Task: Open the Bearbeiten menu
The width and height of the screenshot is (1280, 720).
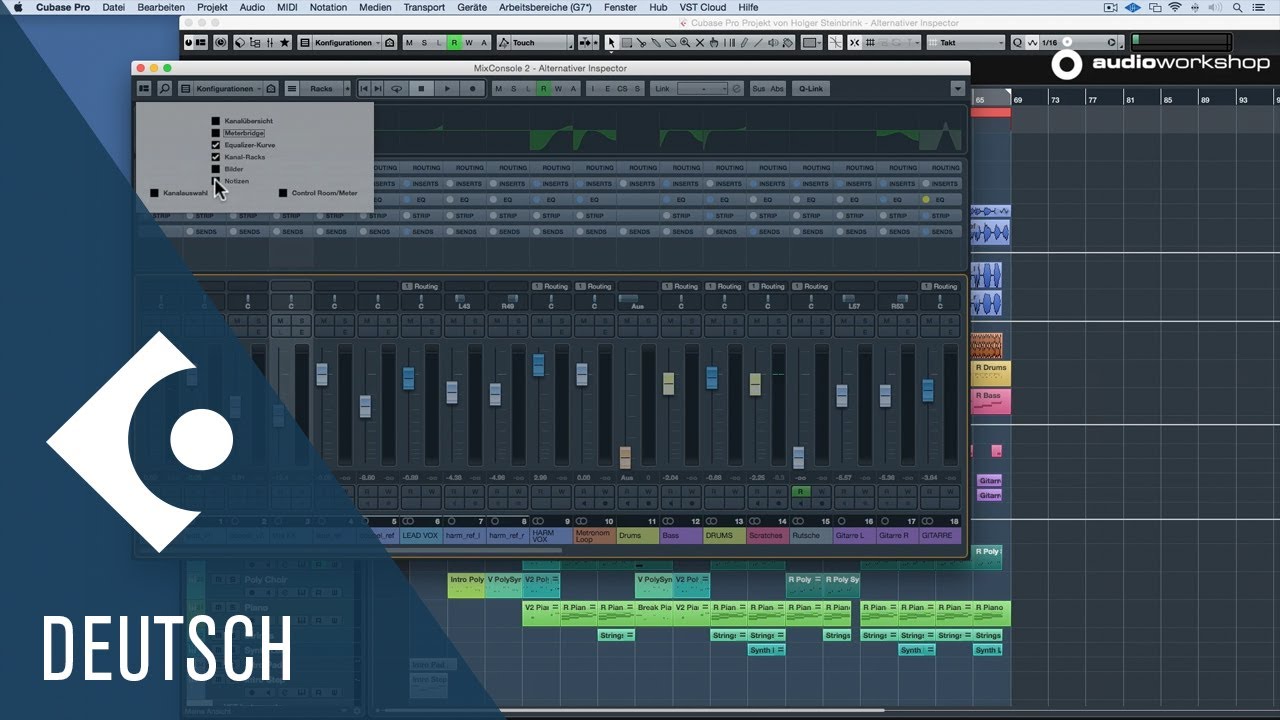Action: click(161, 7)
